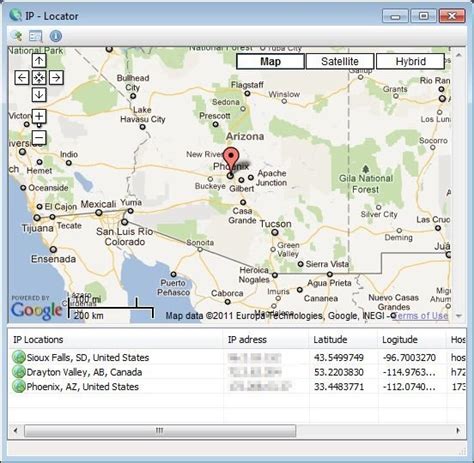Click the red marker on Phoenix
The width and height of the screenshot is (474, 463).
(231, 160)
